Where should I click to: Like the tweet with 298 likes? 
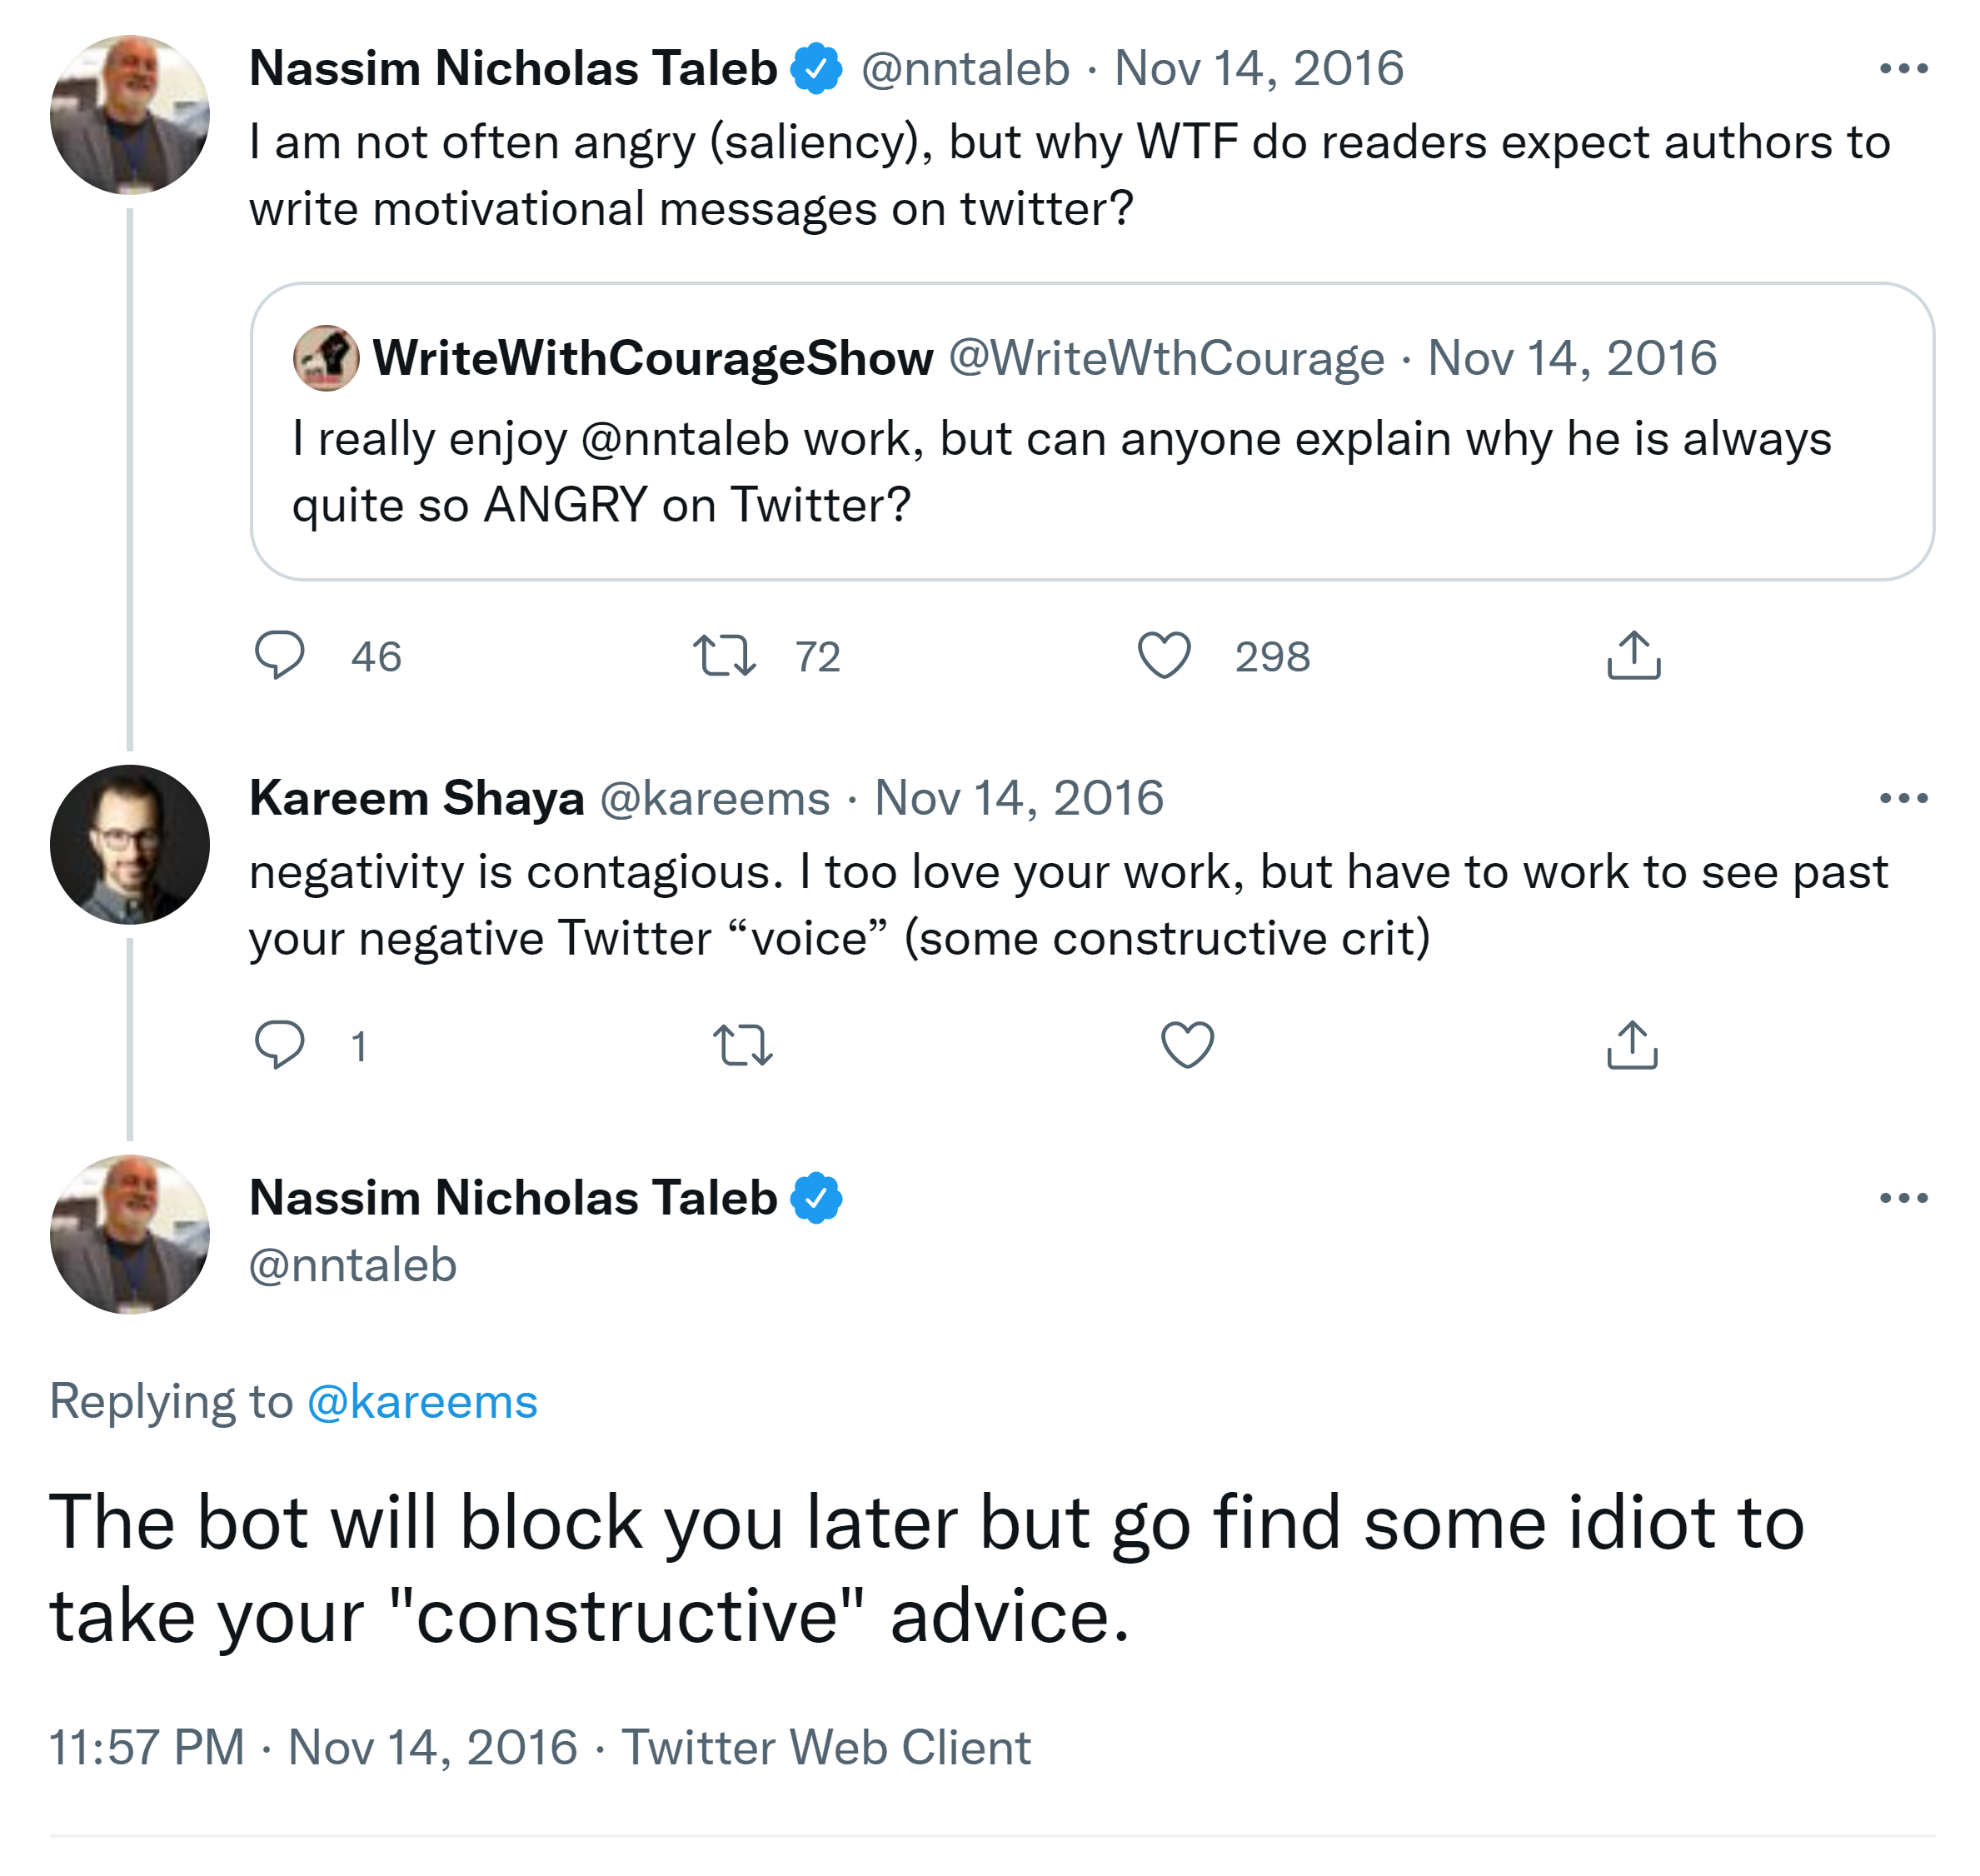click(x=1165, y=656)
